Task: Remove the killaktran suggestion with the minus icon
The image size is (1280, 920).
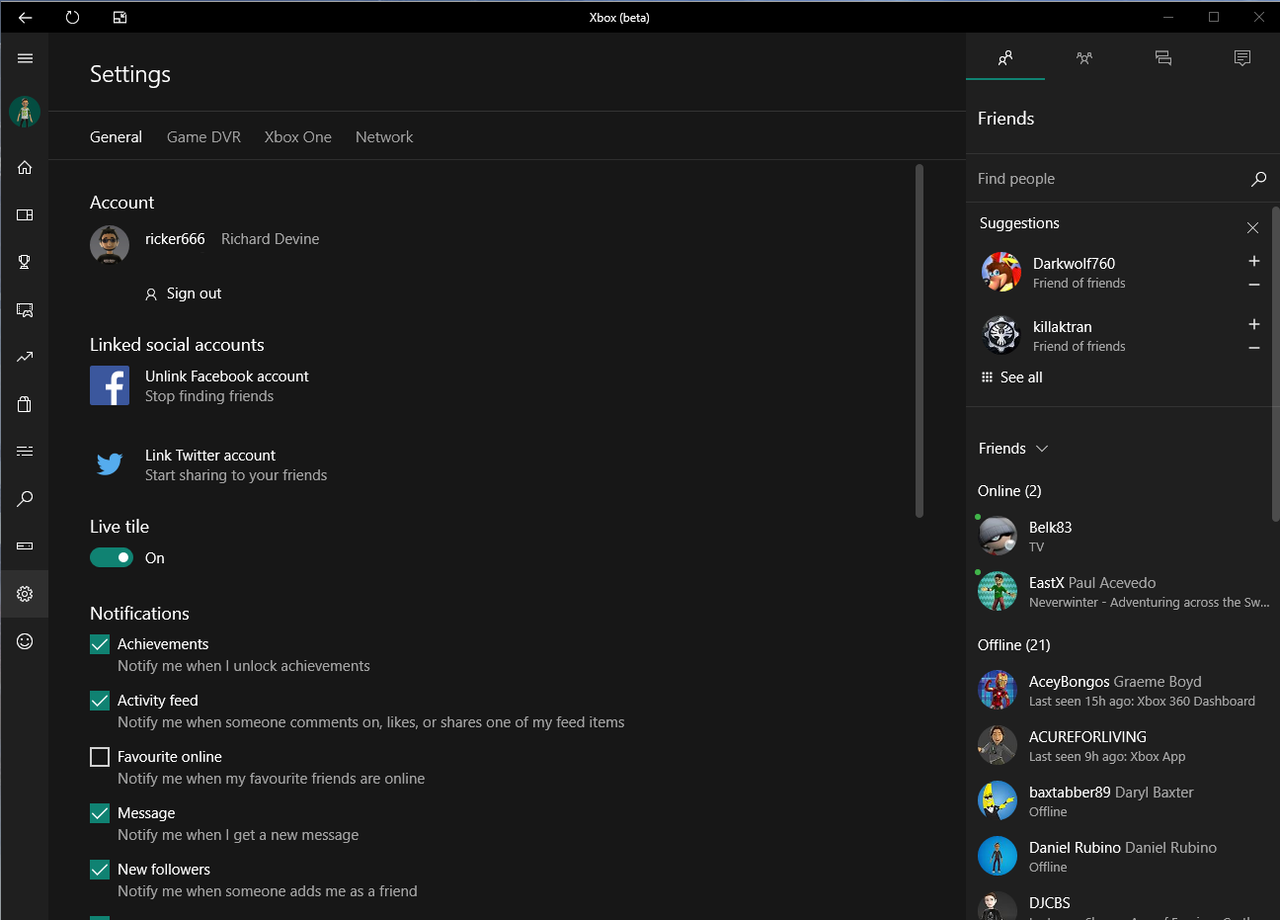Action: pyautogui.click(x=1254, y=348)
